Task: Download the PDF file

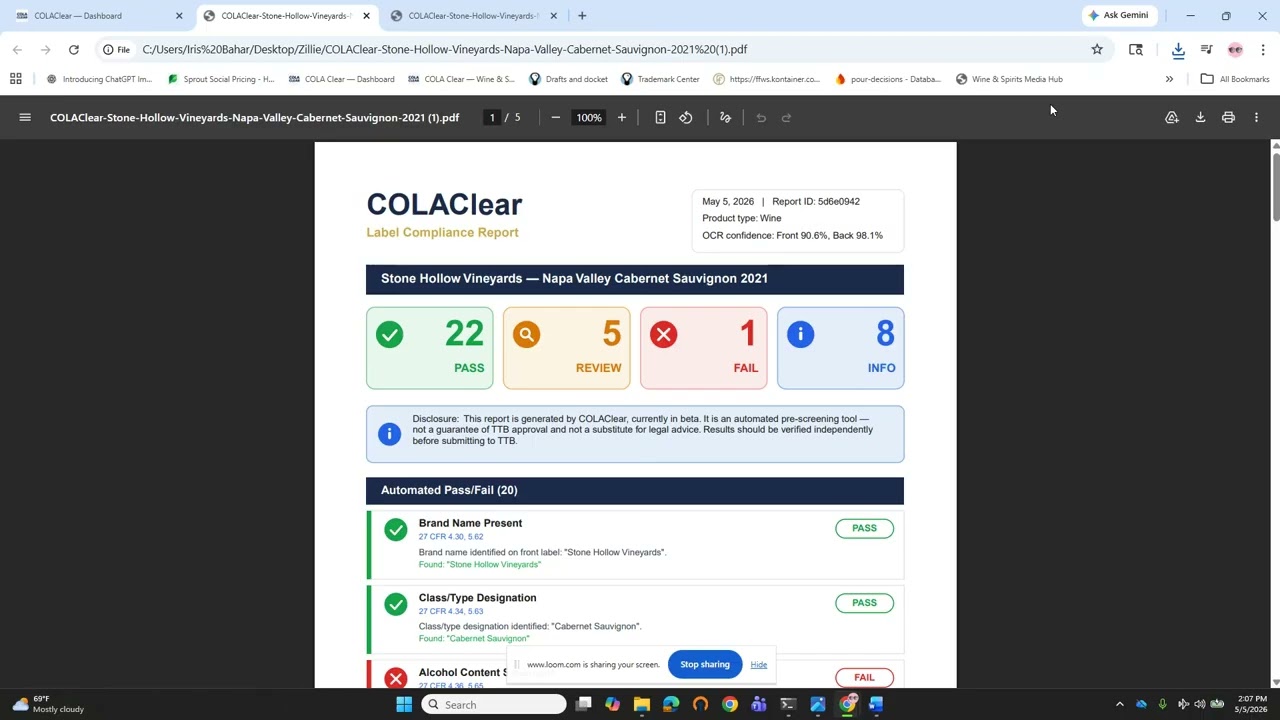Action: pos(1200,118)
